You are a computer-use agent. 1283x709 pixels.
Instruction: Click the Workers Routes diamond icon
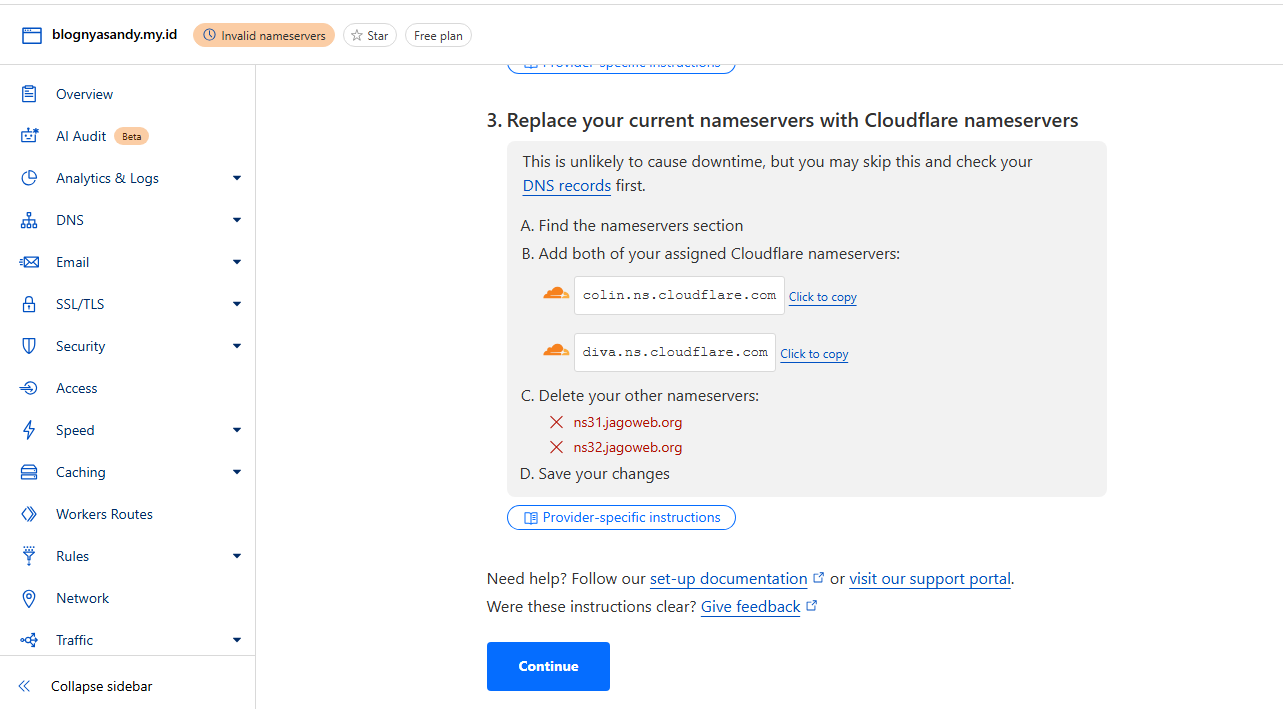[x=29, y=514]
